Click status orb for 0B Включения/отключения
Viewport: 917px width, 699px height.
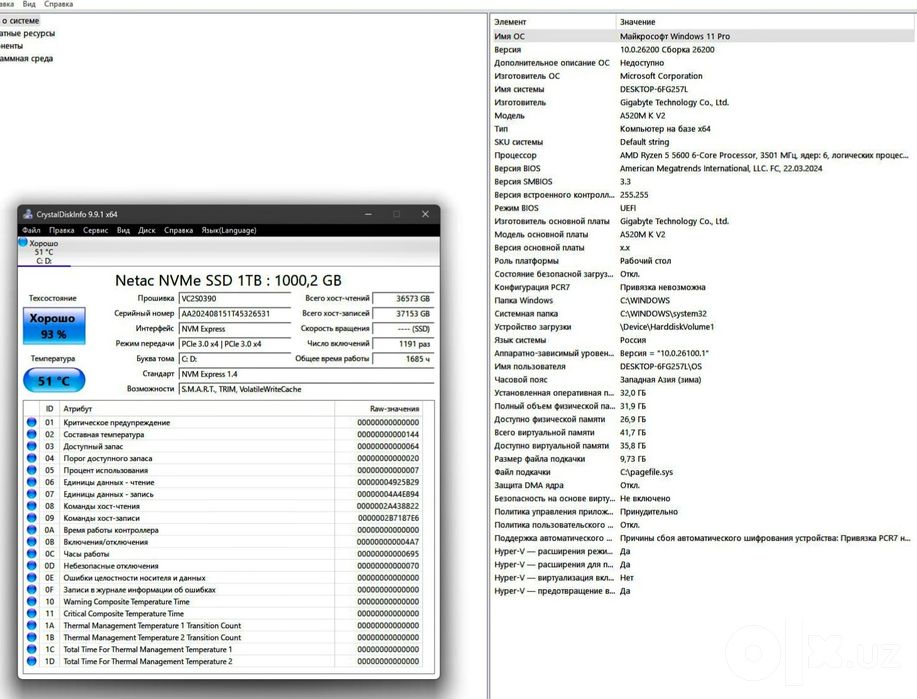click(x=32, y=542)
